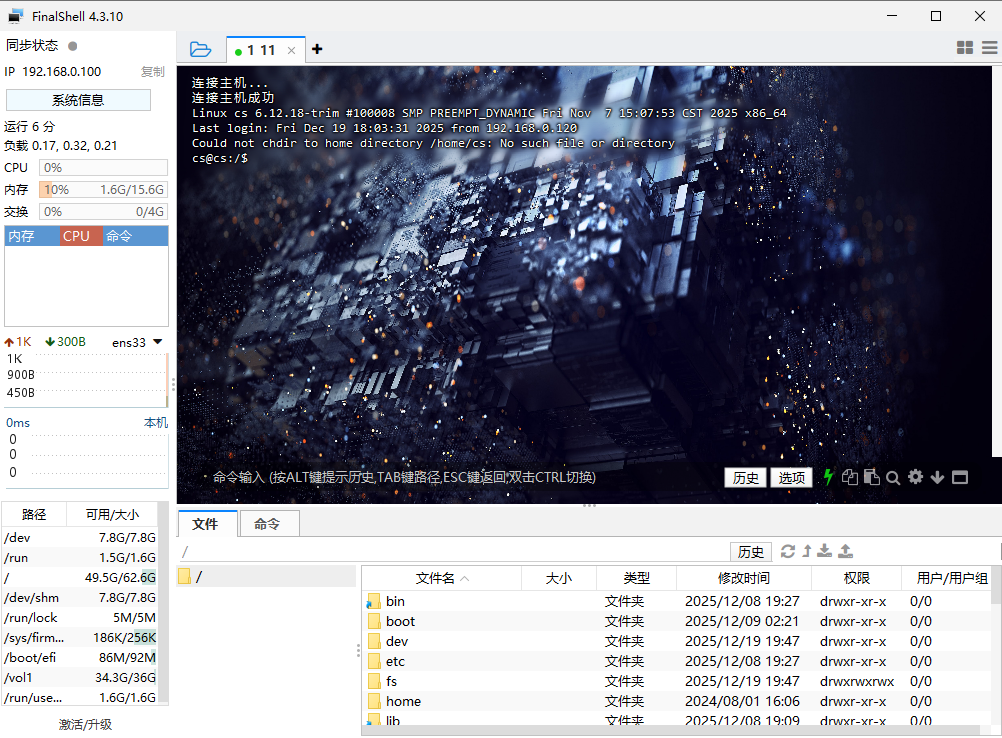Viewport: 1002px width, 738px height.
Task: Switch to the 命令 tab
Action: pyautogui.click(x=267, y=524)
